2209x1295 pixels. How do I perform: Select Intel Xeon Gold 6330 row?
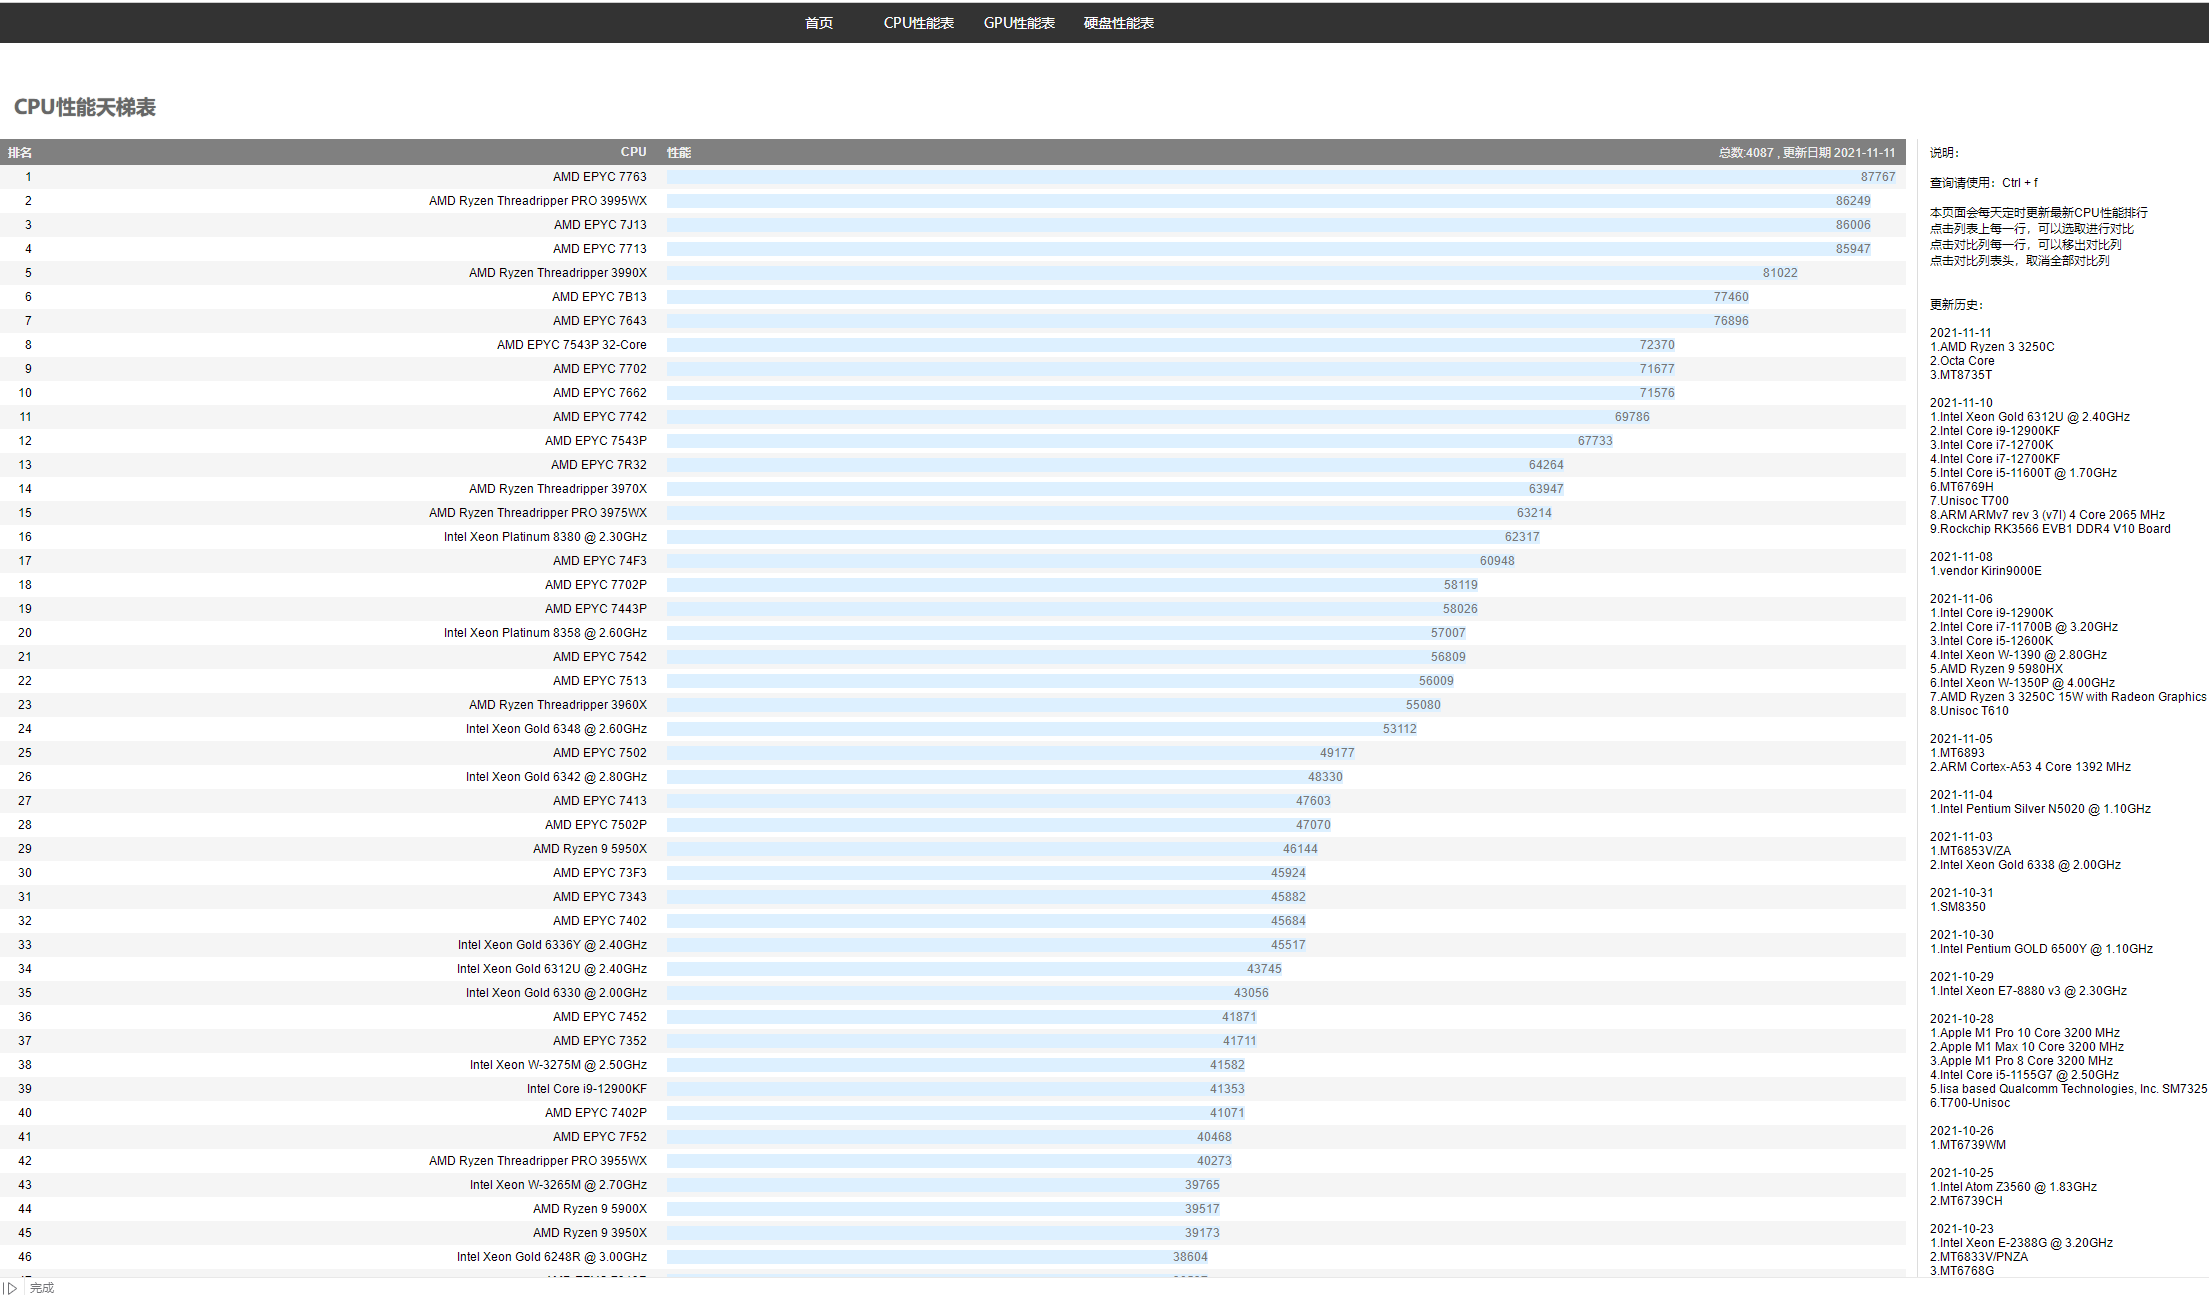[953, 993]
